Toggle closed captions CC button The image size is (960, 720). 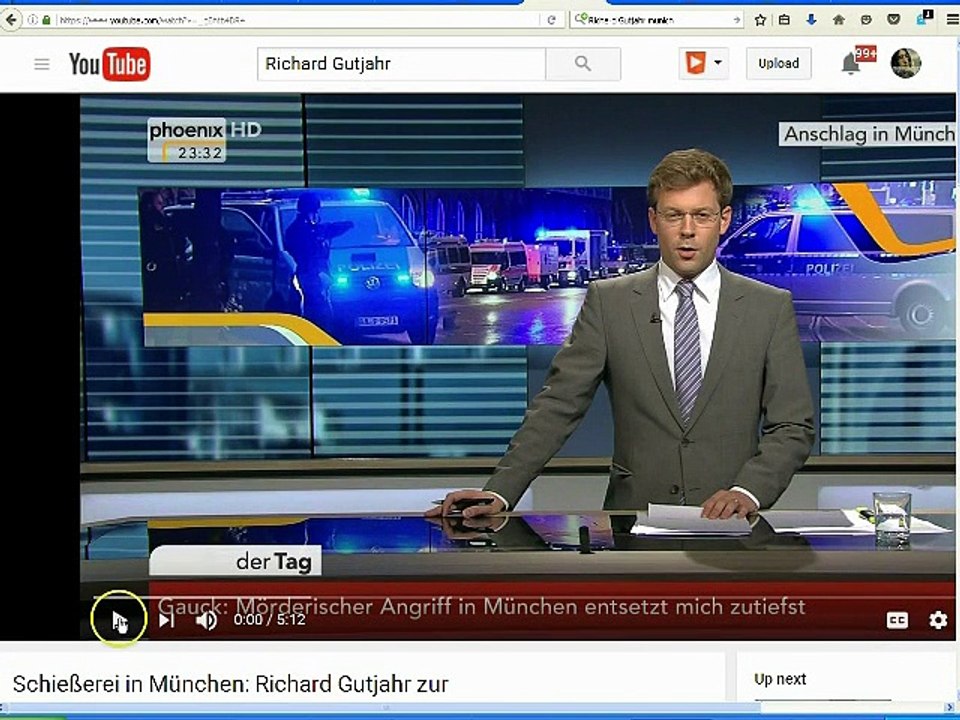[x=897, y=620]
